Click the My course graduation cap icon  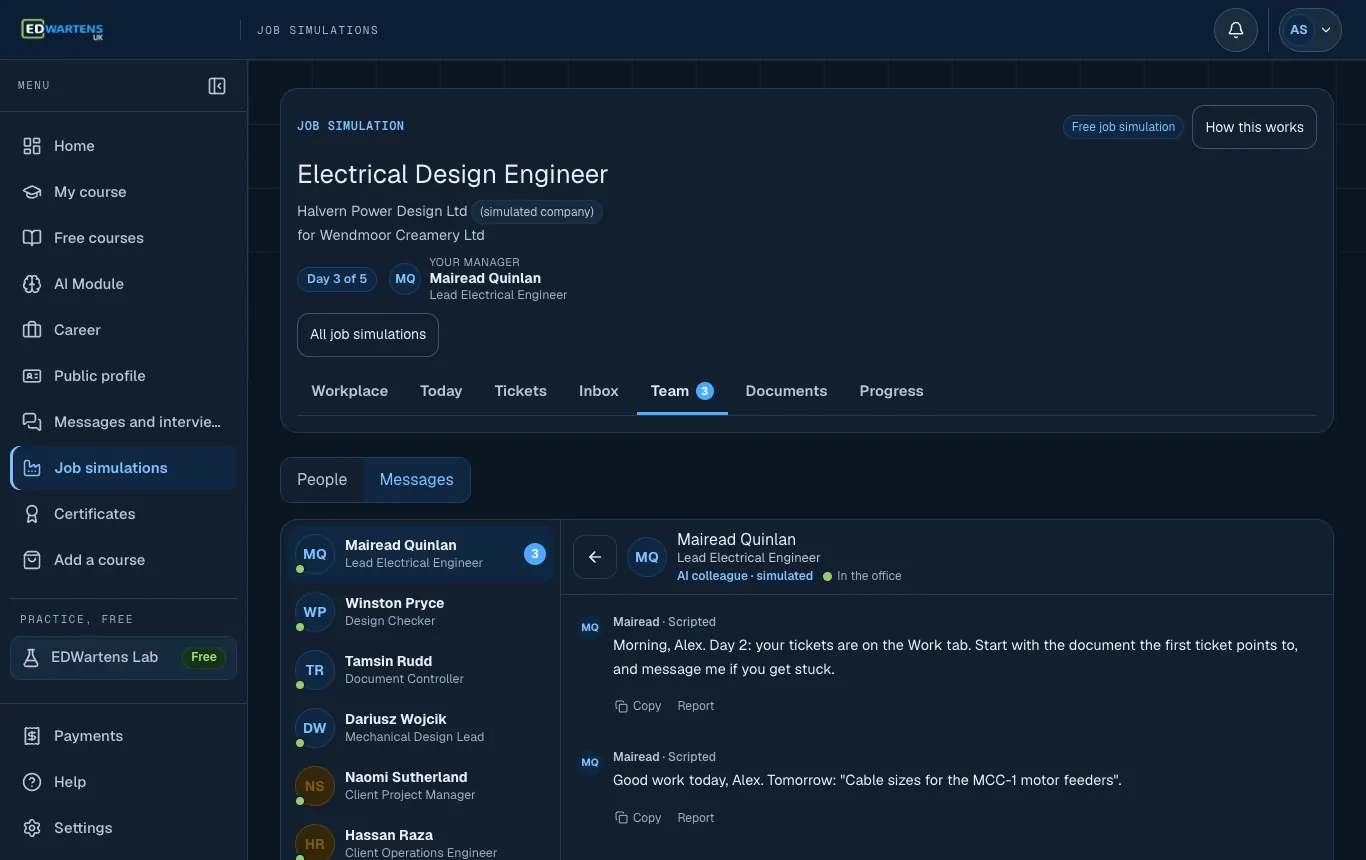[32, 192]
